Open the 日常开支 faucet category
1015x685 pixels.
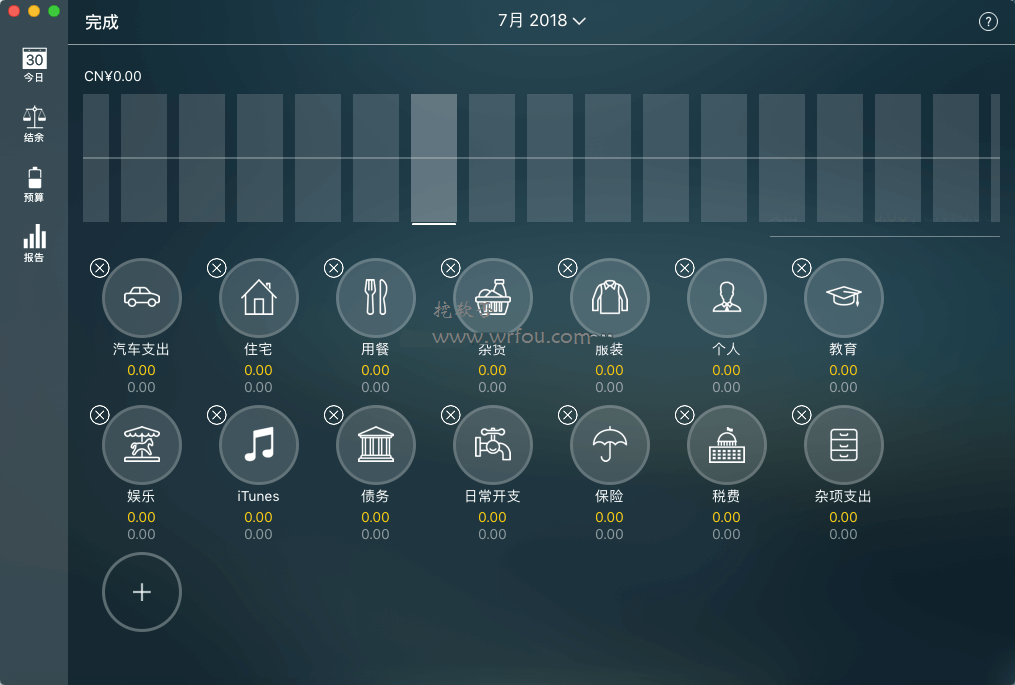pos(492,445)
